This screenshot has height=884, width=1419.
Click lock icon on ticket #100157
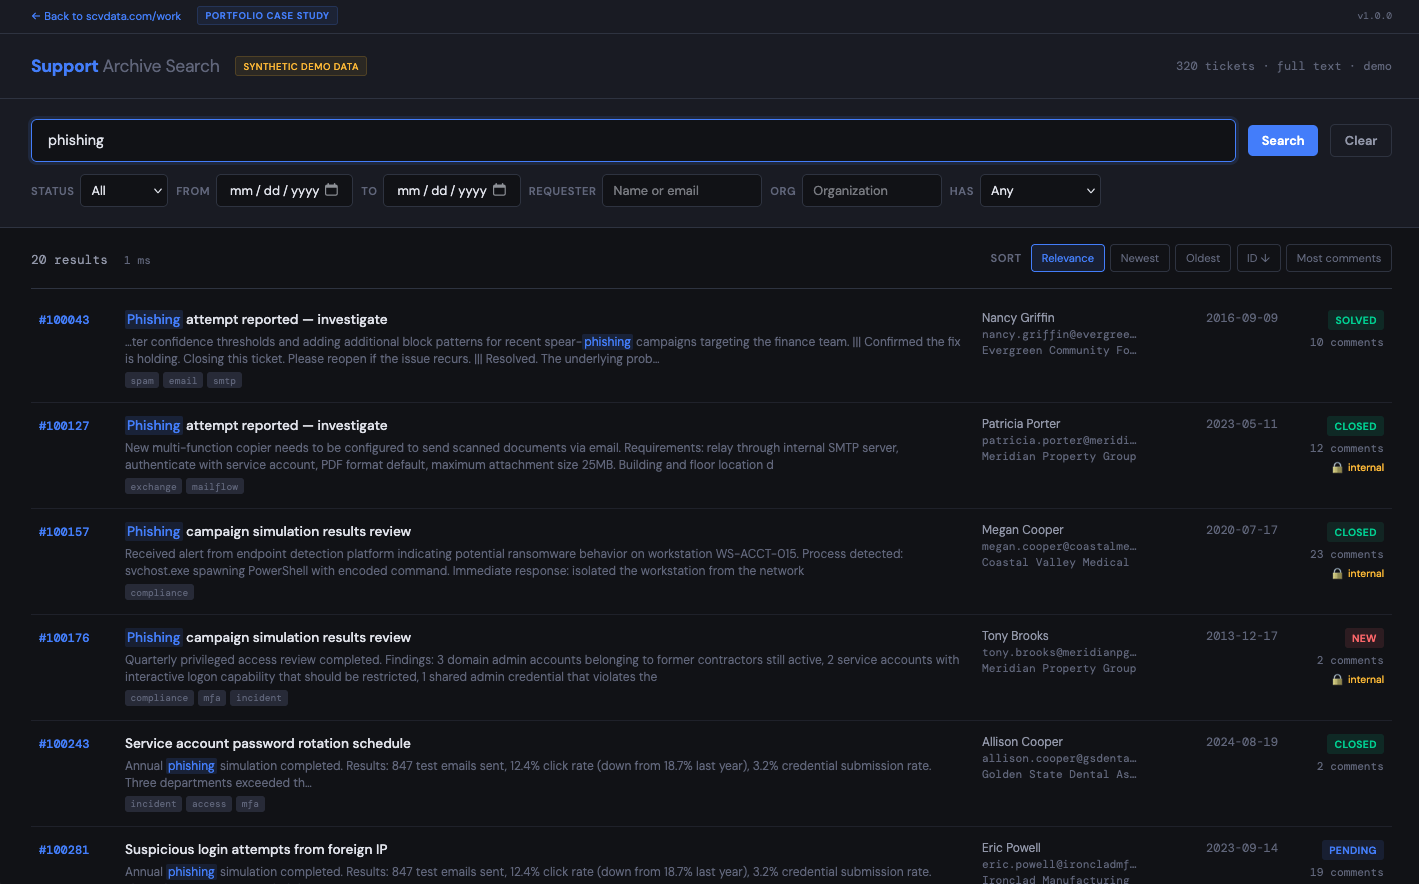click(1337, 574)
